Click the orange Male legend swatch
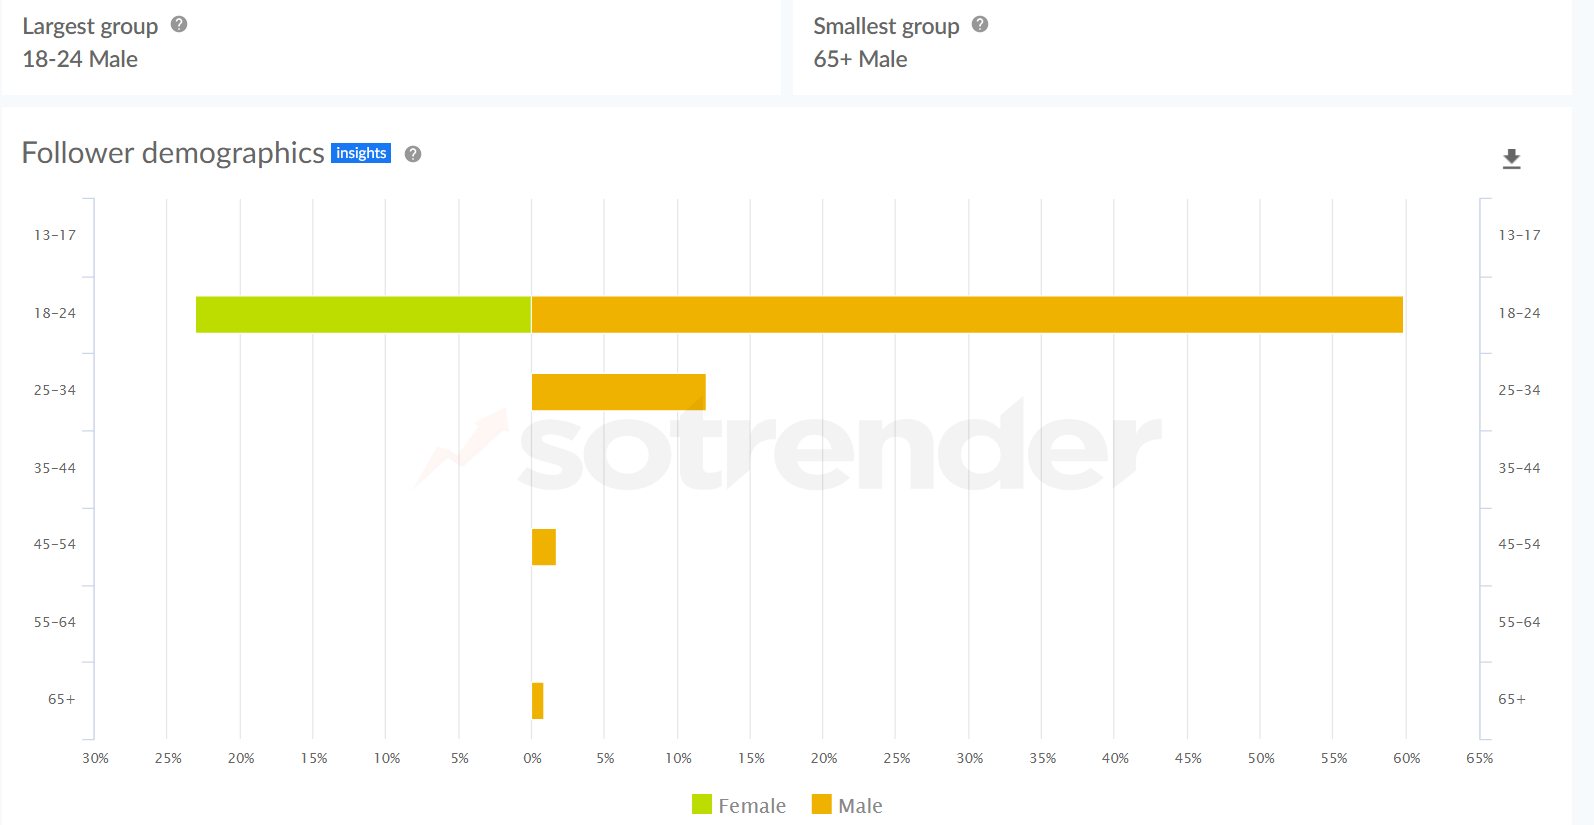Image resolution: width=1594 pixels, height=825 pixels. click(822, 805)
